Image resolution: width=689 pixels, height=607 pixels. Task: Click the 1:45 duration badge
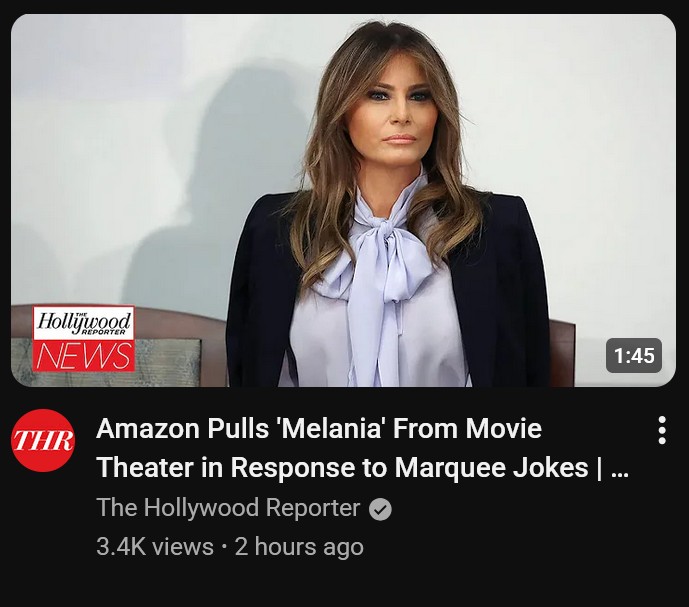tap(634, 356)
